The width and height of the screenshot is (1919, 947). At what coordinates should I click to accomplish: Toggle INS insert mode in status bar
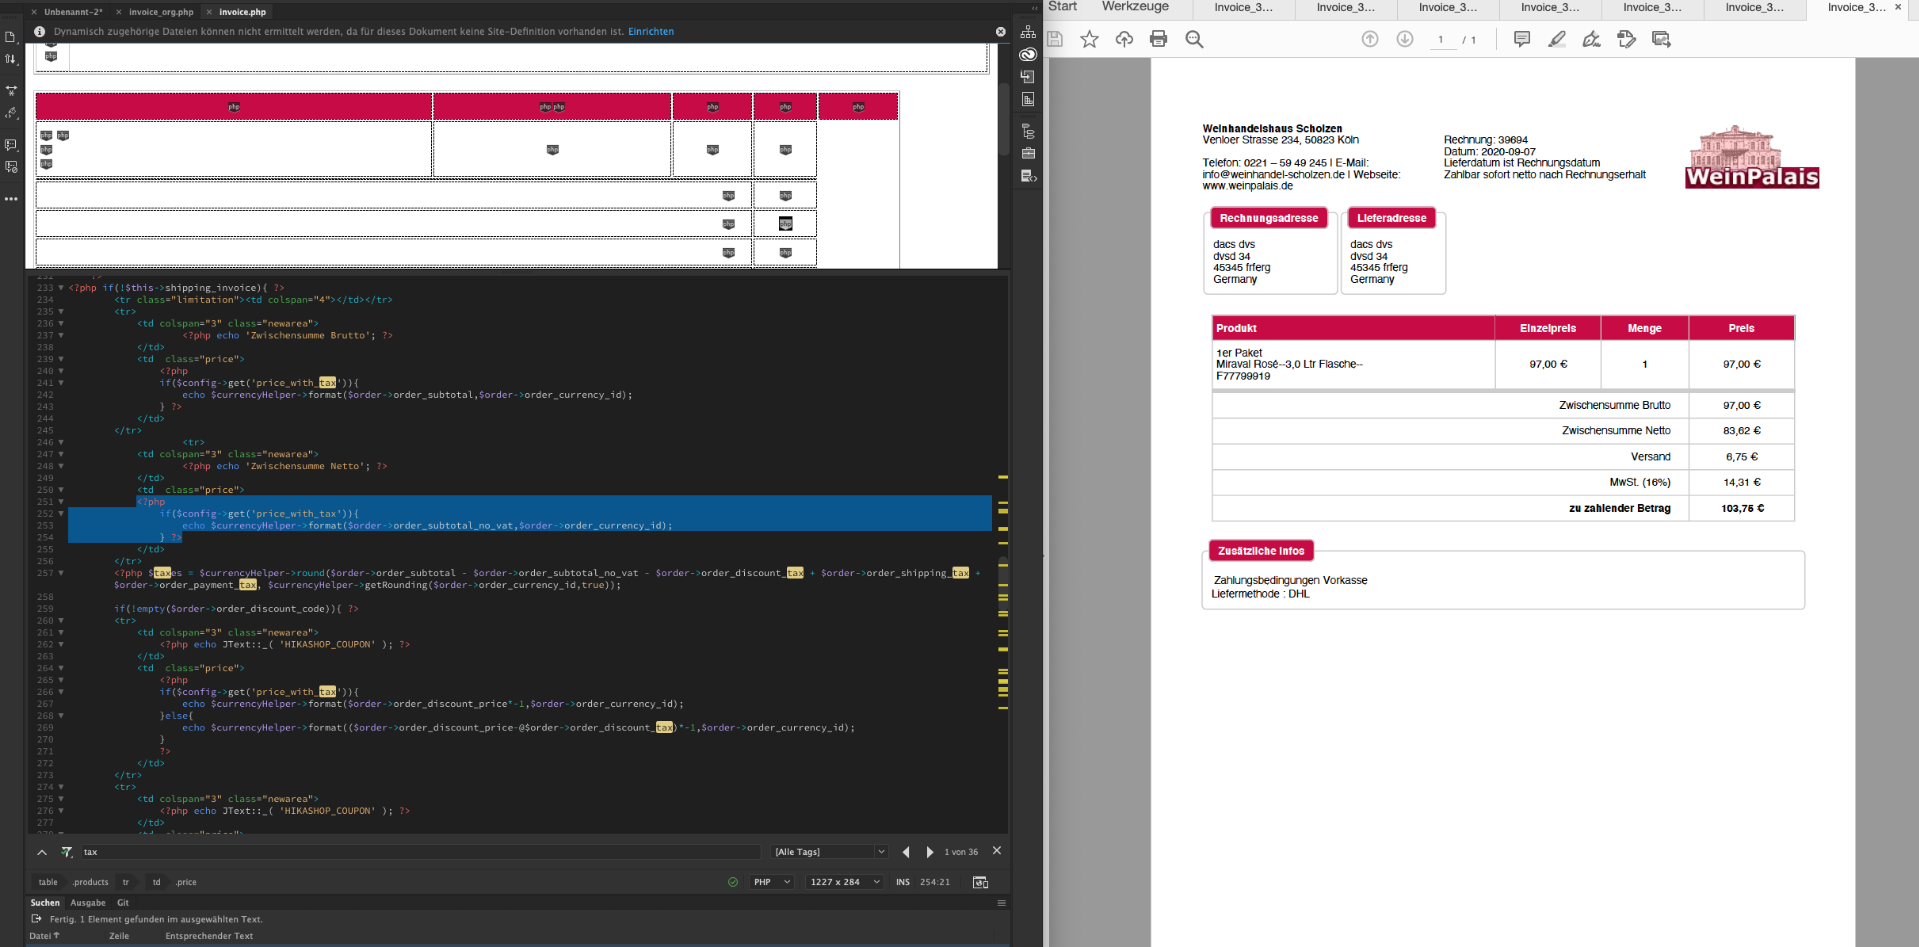tap(903, 882)
